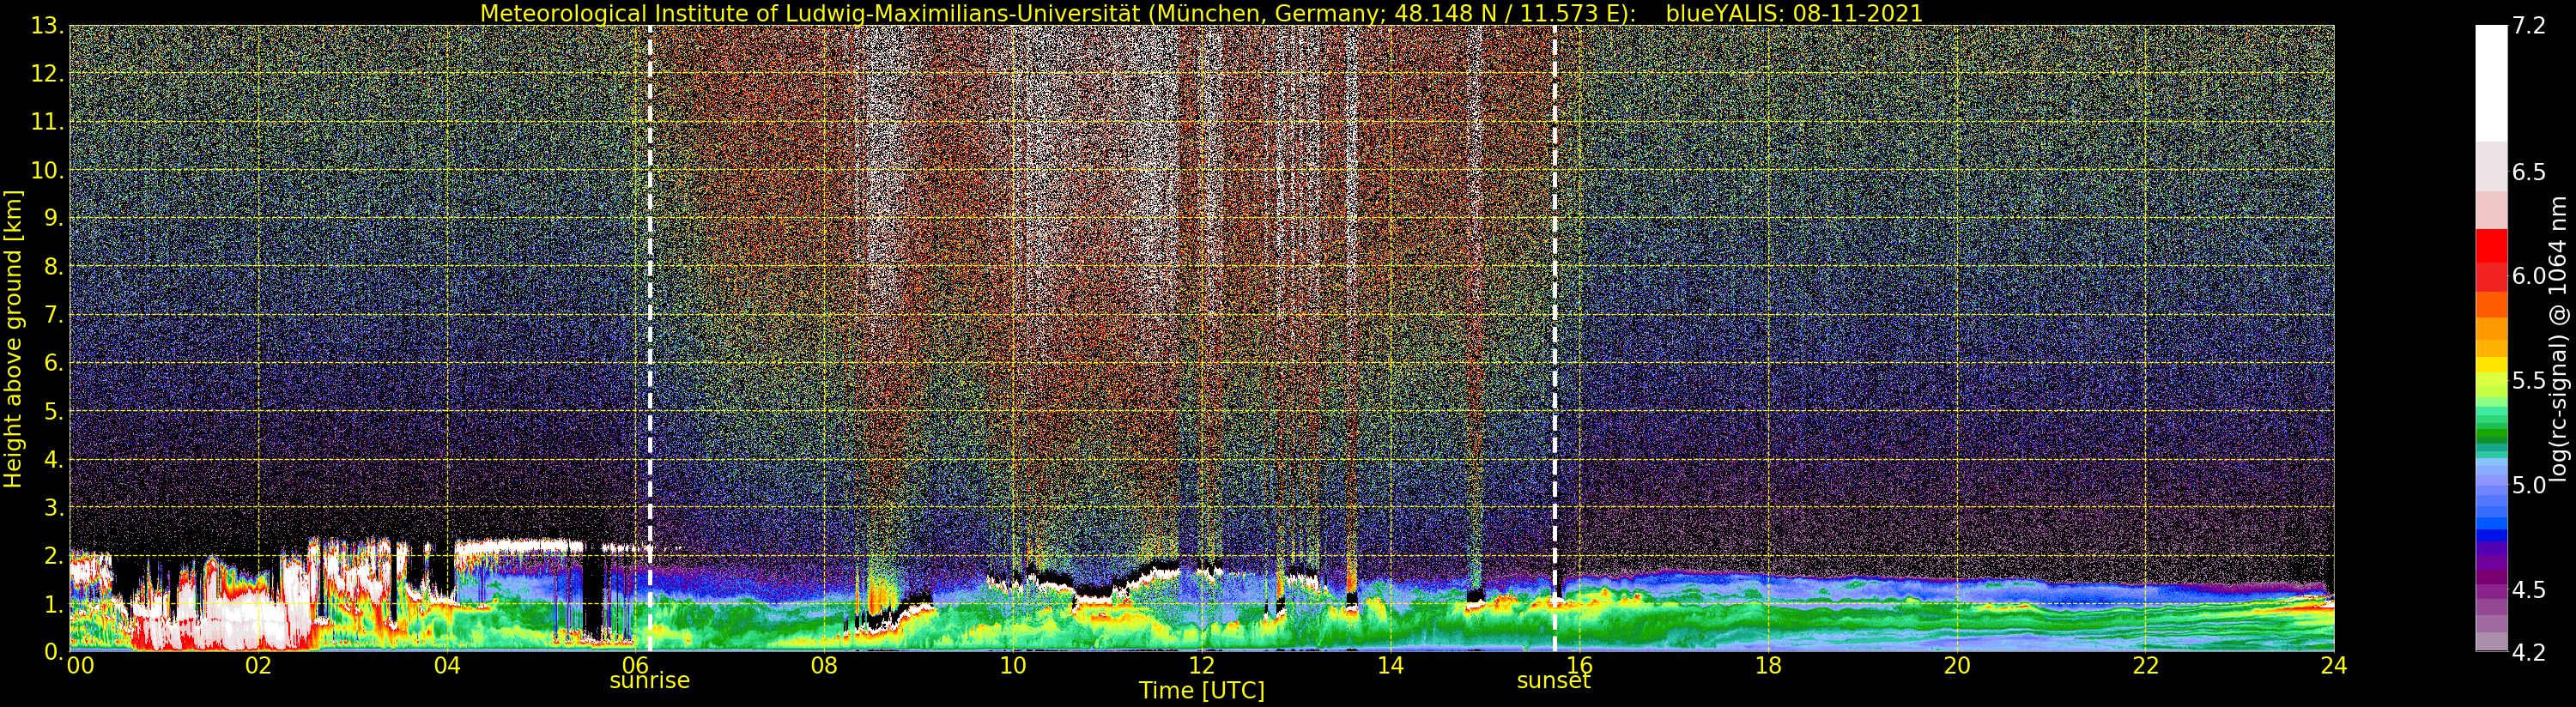Screen dimensions: 2576x707
Task: Click the 4.2 colorbar tick label
Action: click(x=2529, y=653)
